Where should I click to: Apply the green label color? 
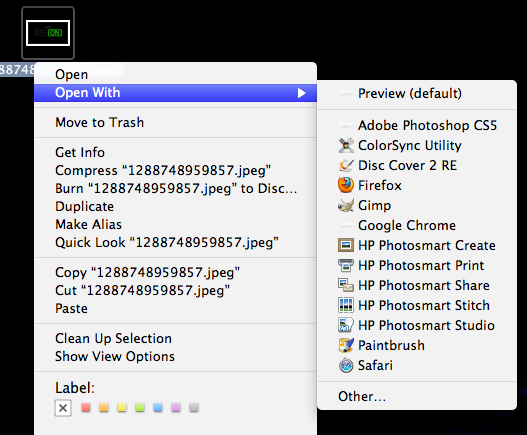coord(140,408)
